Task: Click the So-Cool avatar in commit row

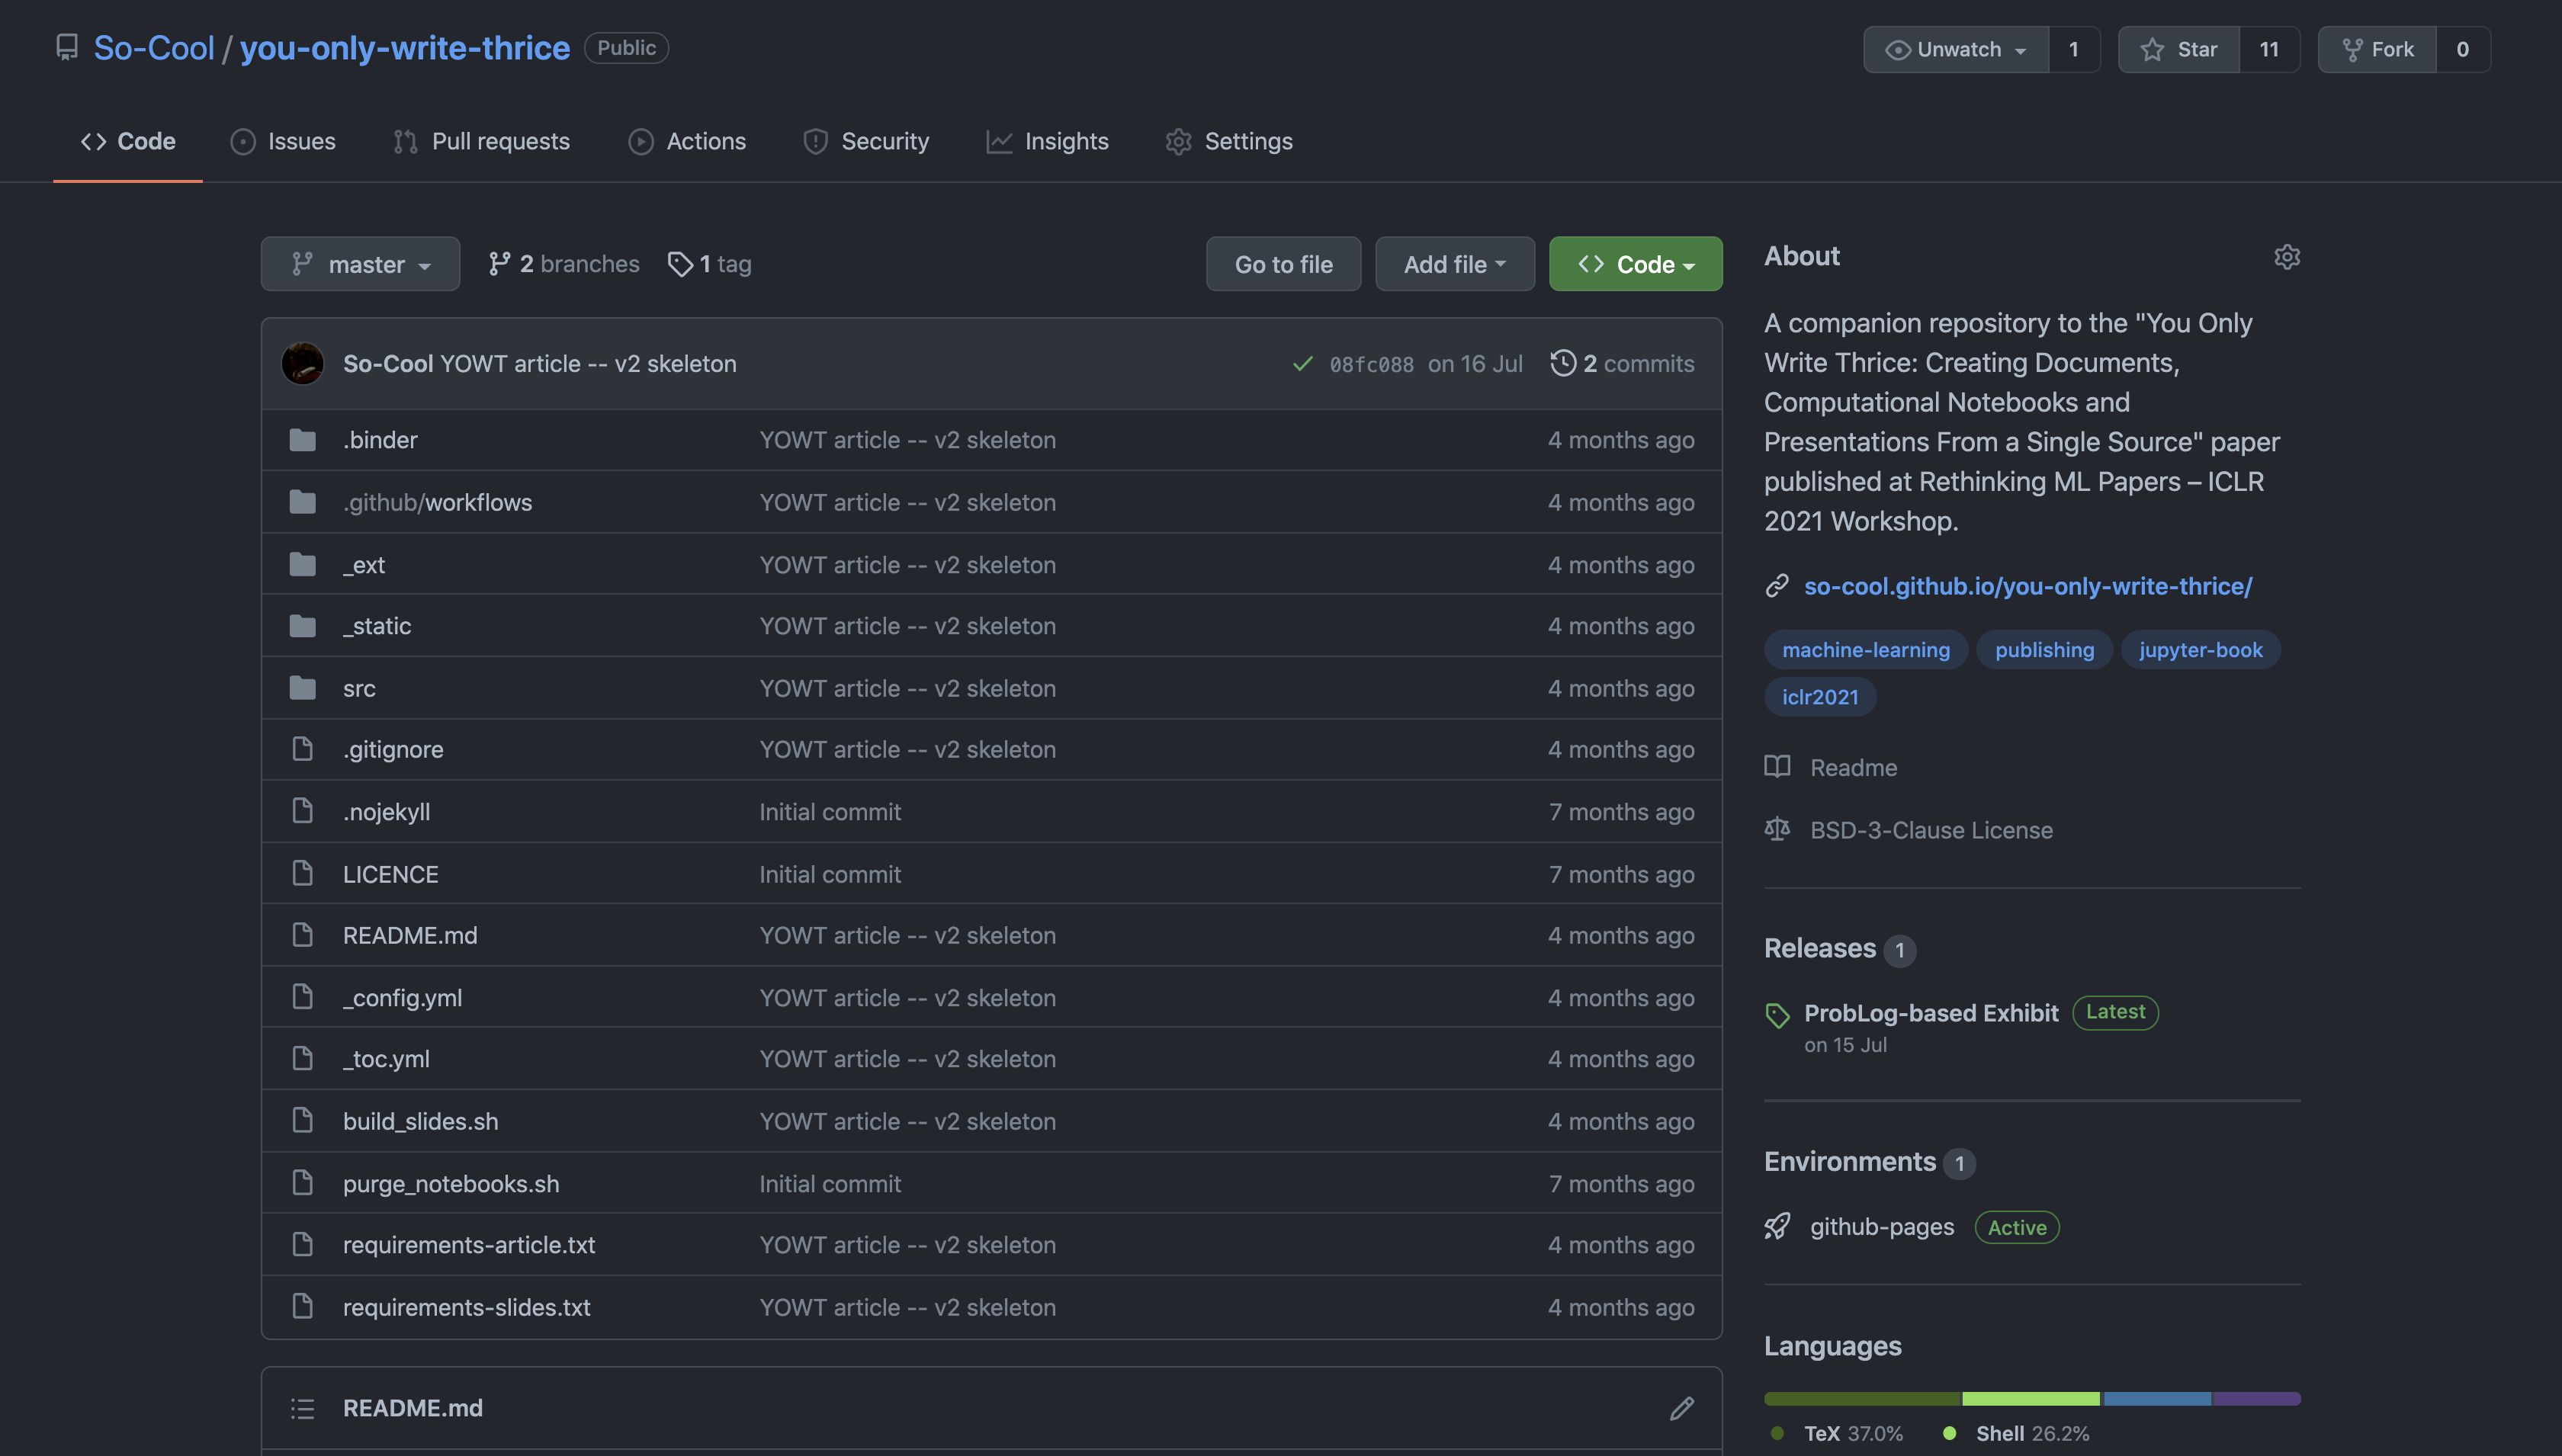Action: (x=302, y=364)
